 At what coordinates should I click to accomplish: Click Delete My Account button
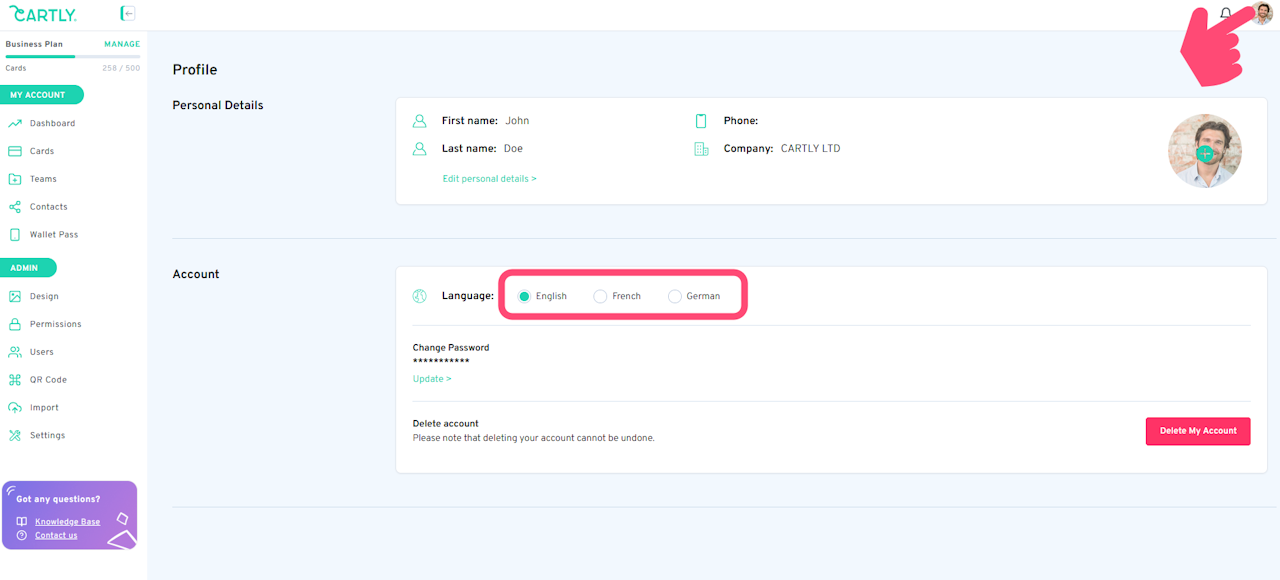click(1198, 431)
